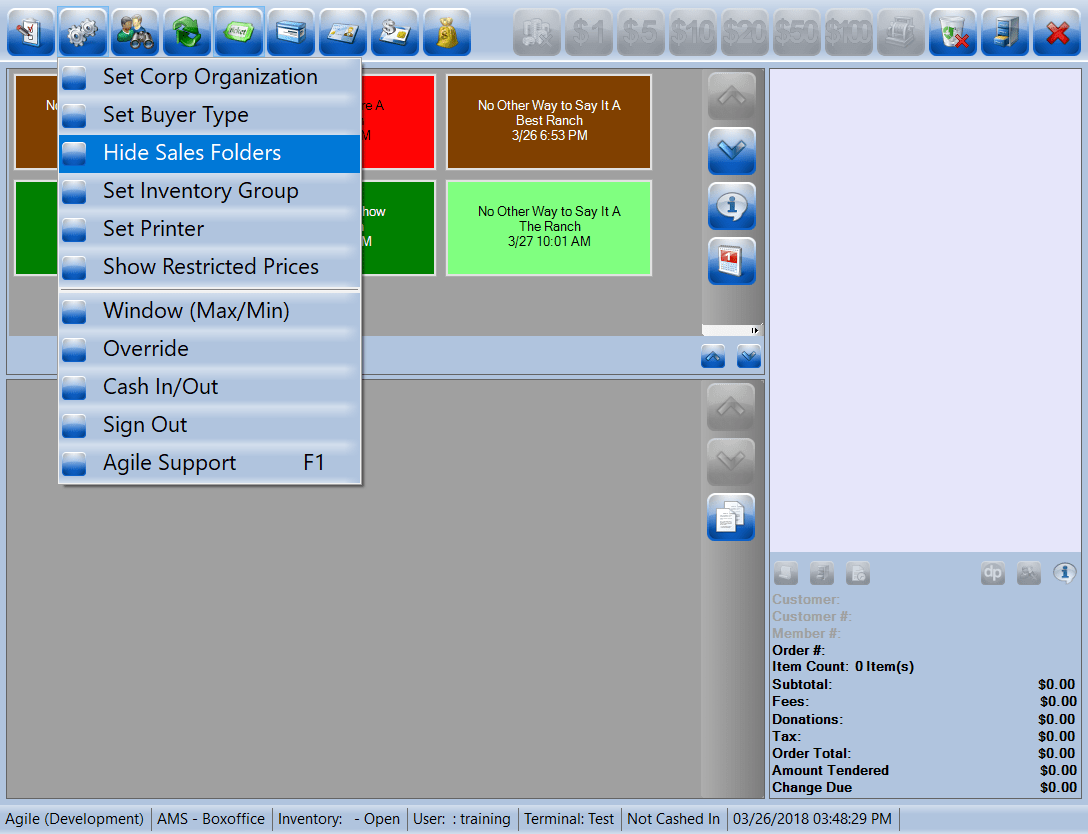Select brown Best Ranch 3/26 event tile
1088x834 pixels.
click(549, 121)
